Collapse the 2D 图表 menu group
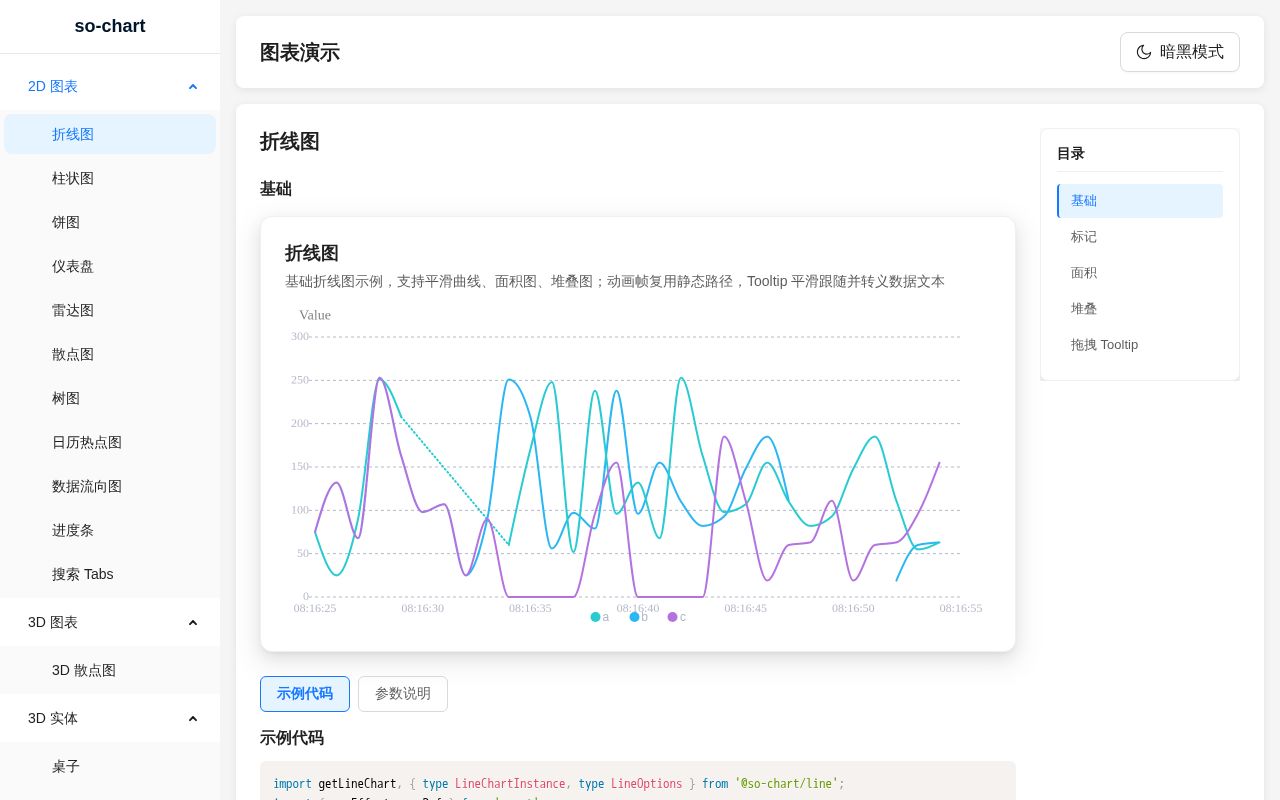 tap(110, 86)
